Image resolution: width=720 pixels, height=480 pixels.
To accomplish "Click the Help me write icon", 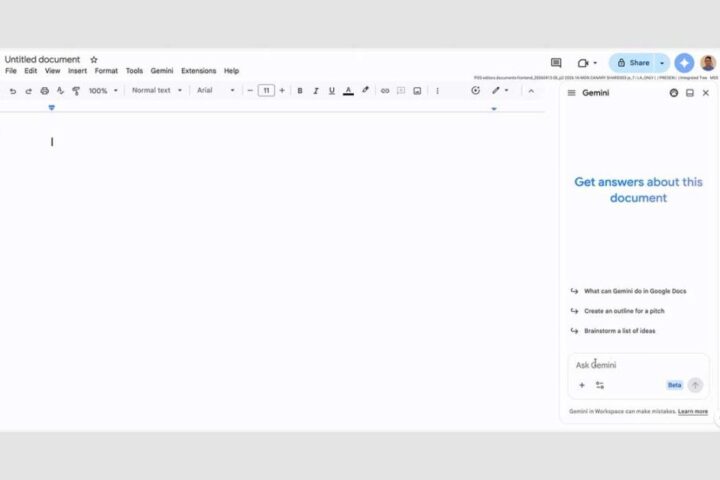I will tap(476, 90).
